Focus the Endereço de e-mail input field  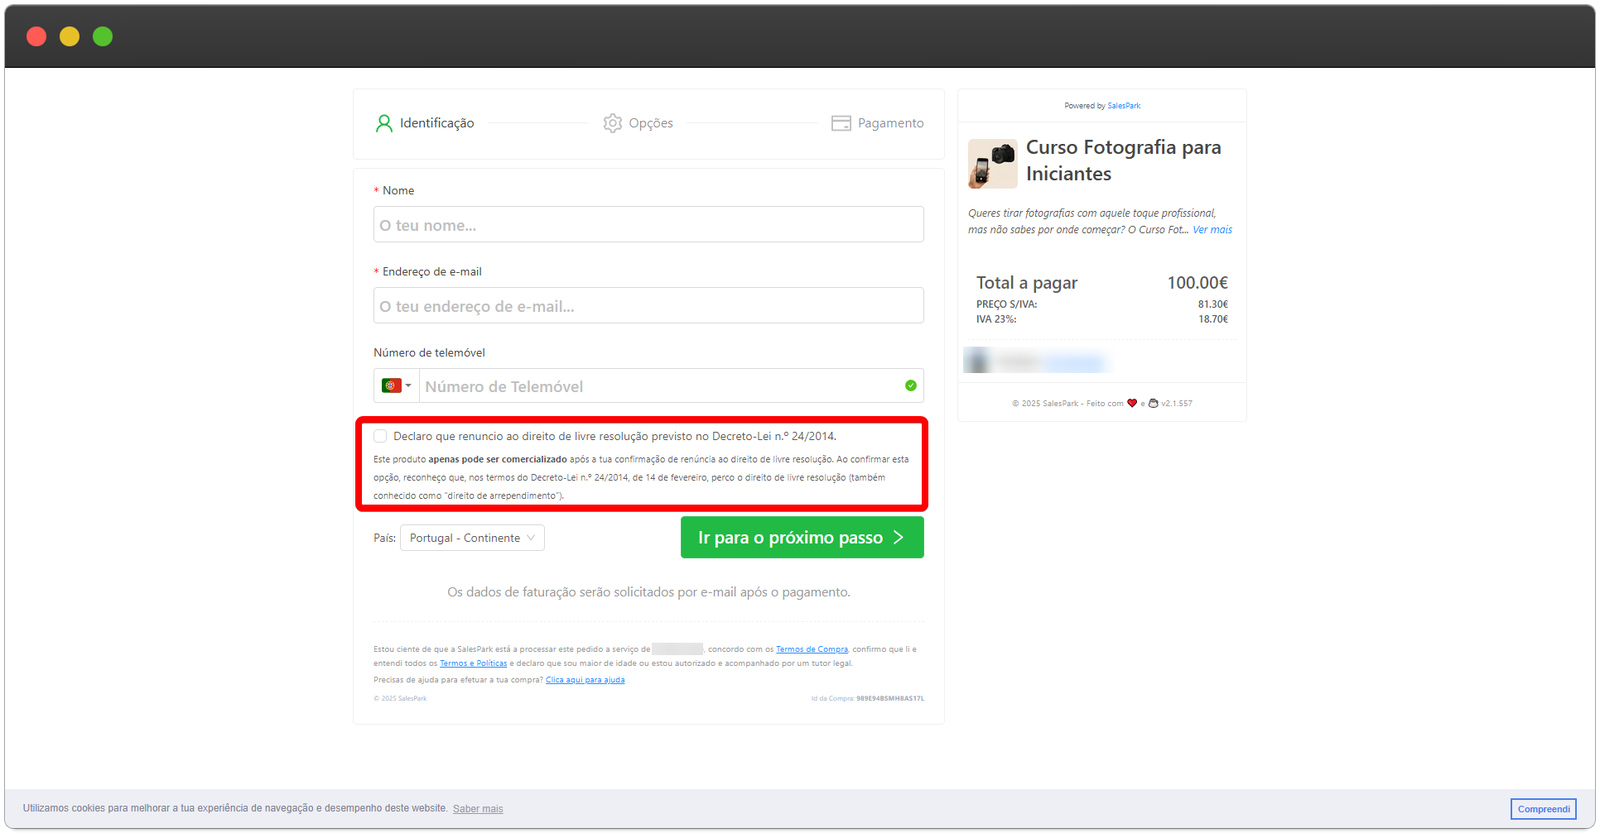tap(648, 306)
